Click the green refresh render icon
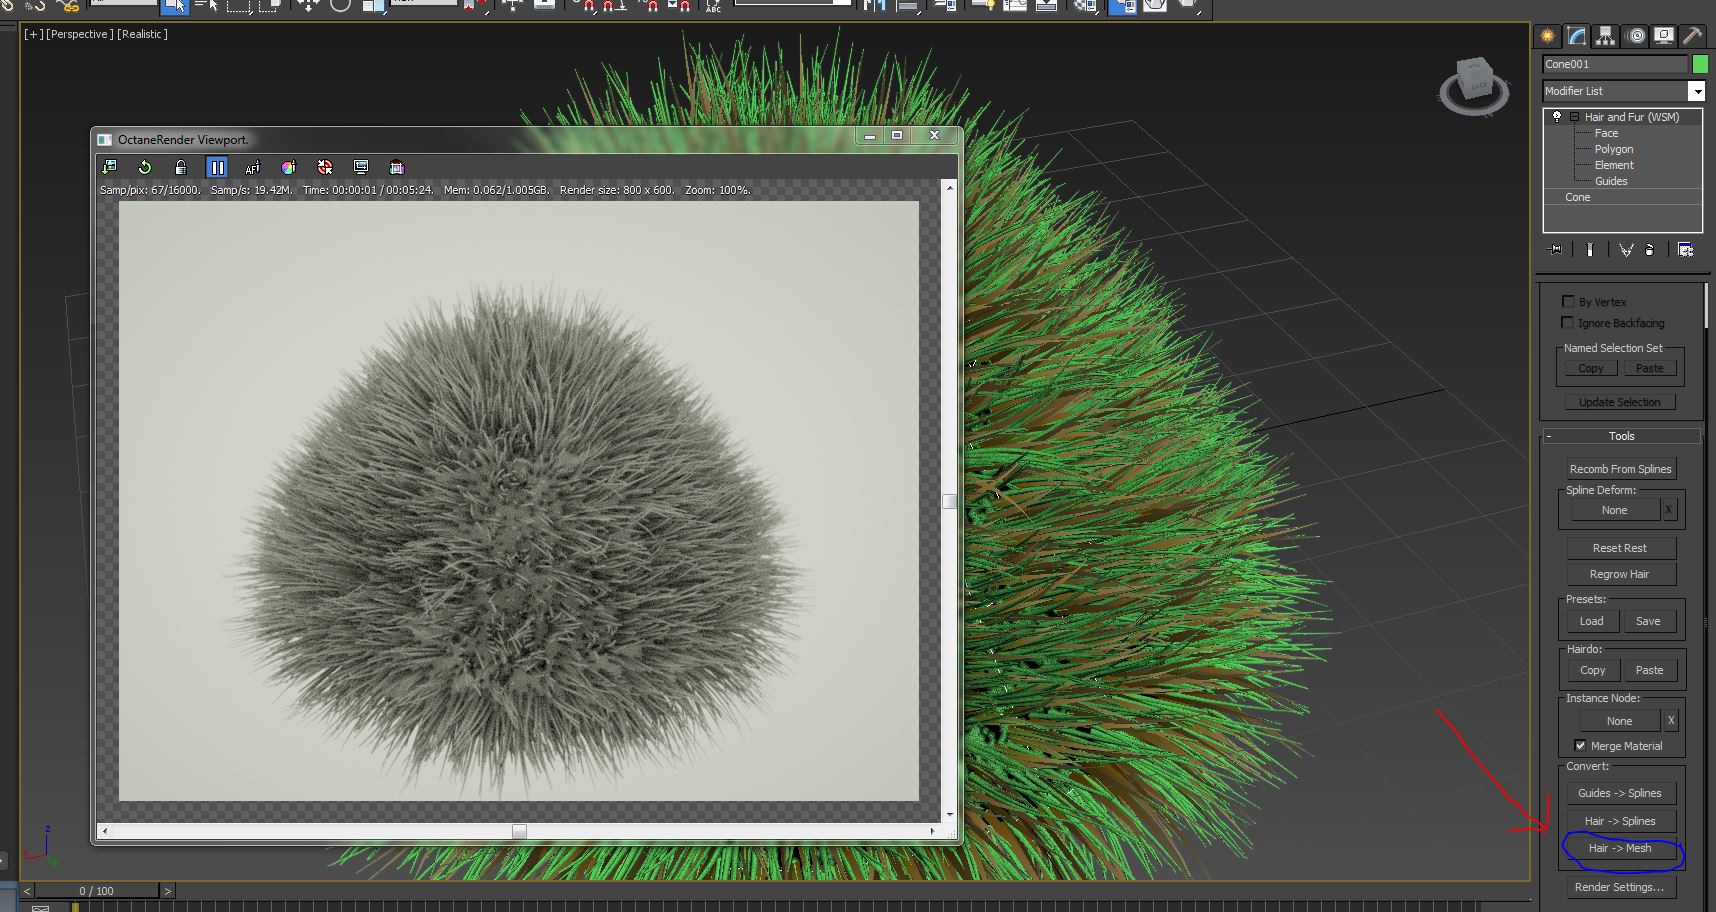 click(x=145, y=167)
